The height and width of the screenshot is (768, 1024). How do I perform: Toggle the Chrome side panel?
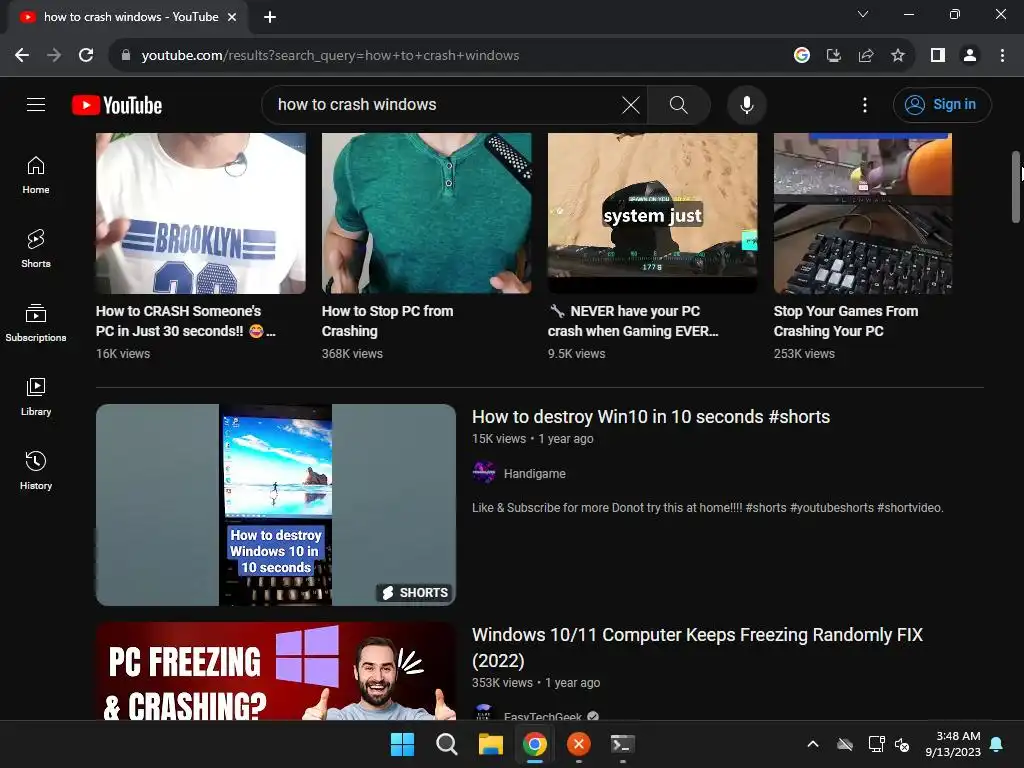pos(938,56)
